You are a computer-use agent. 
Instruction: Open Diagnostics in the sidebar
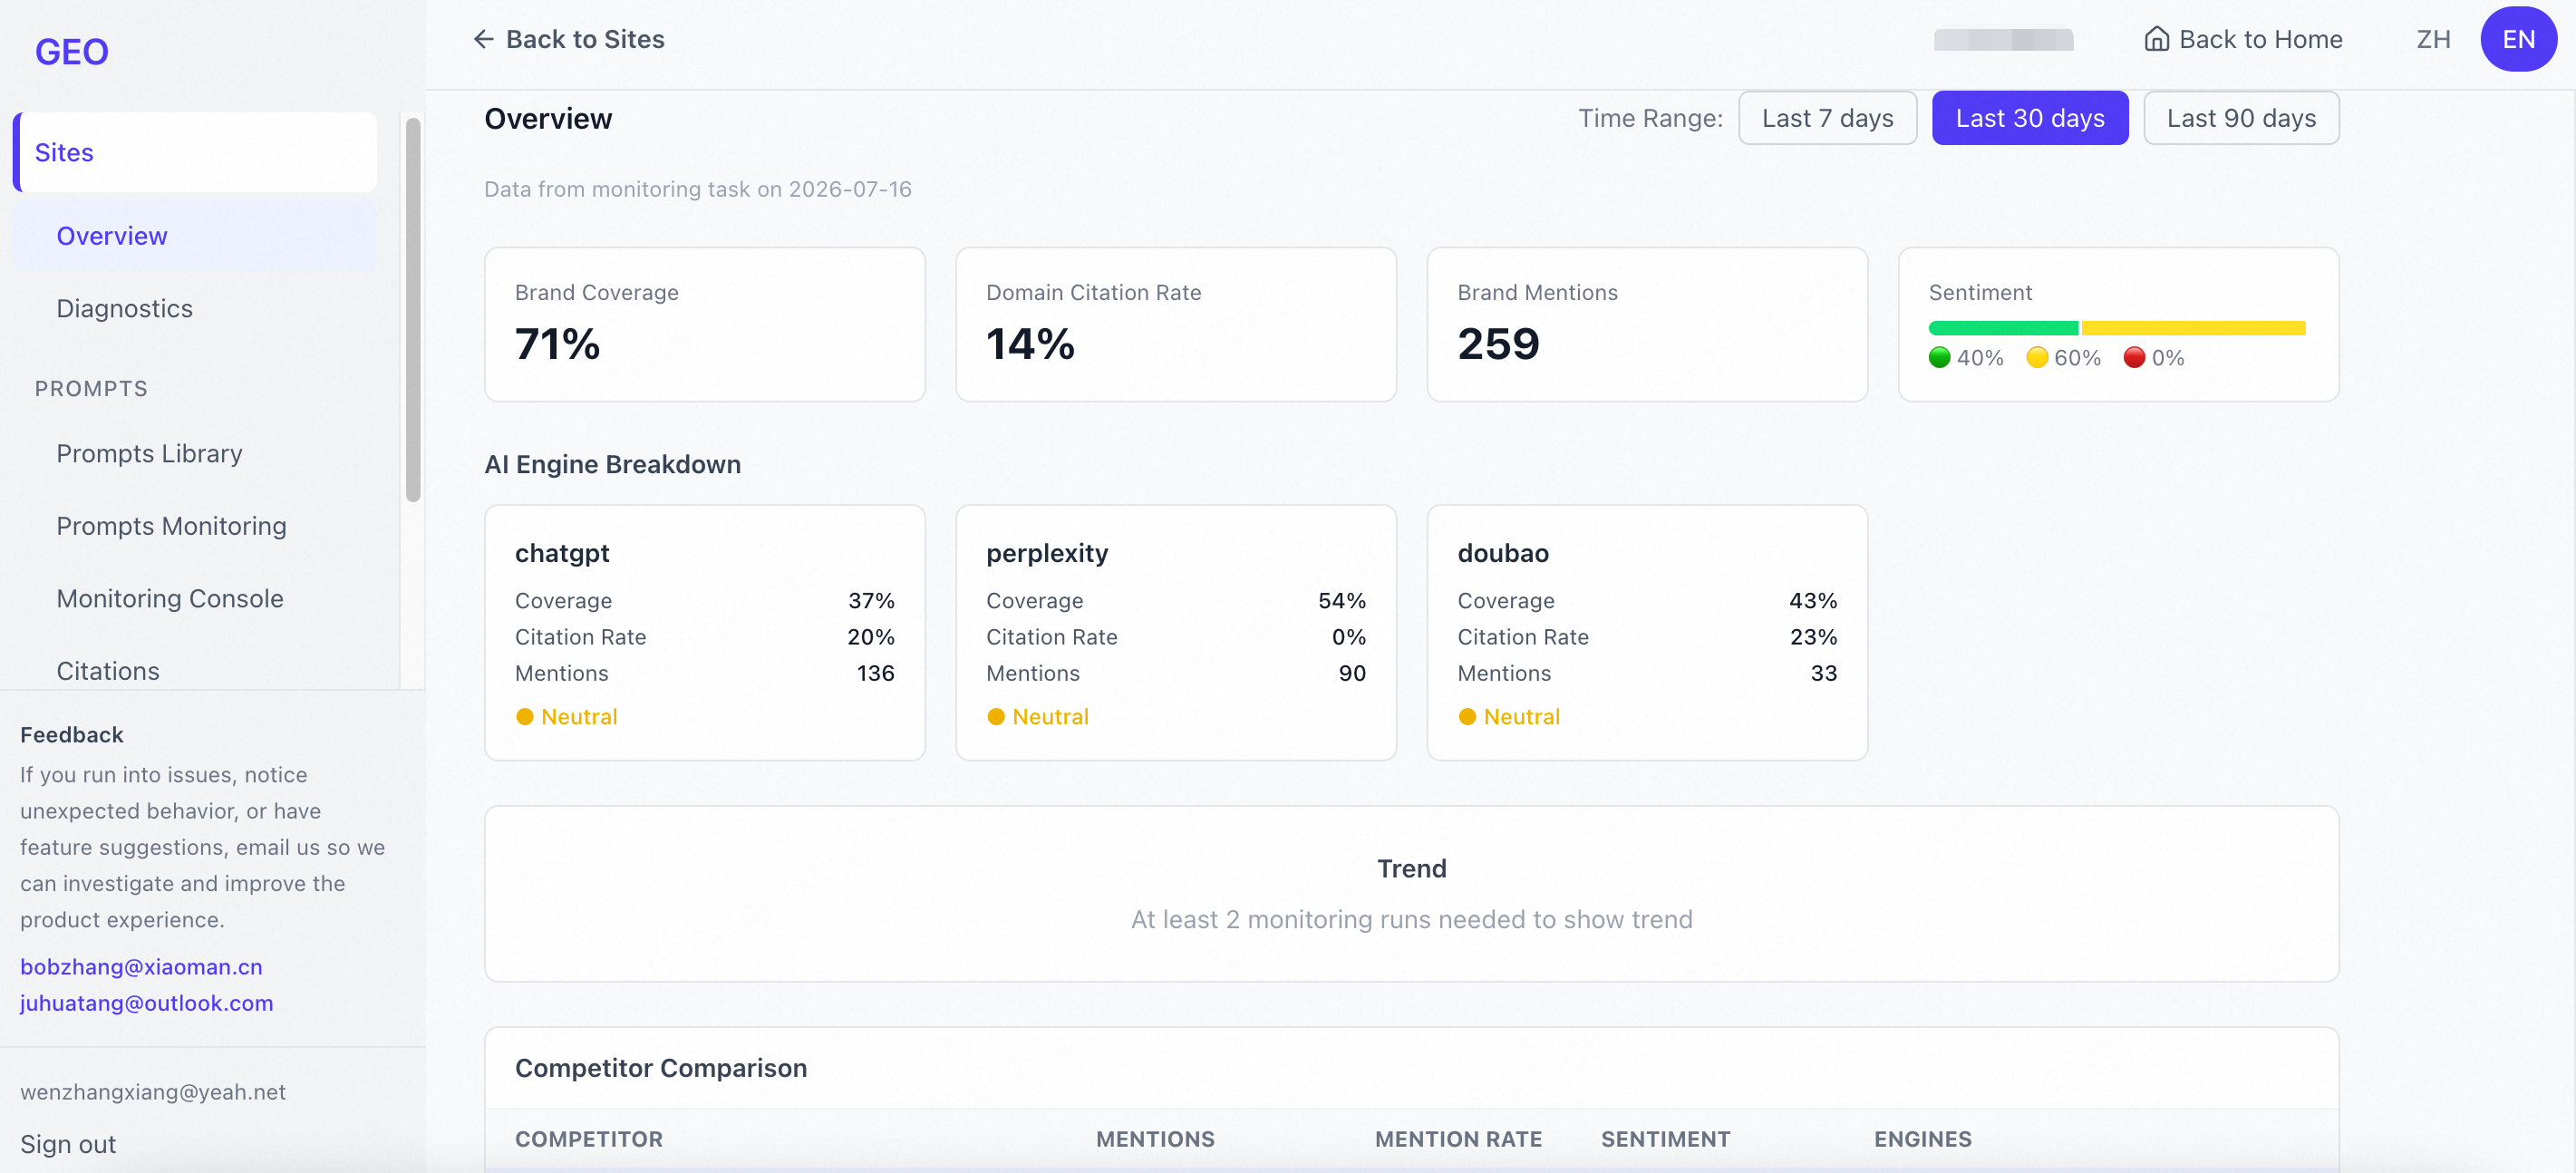[124, 309]
